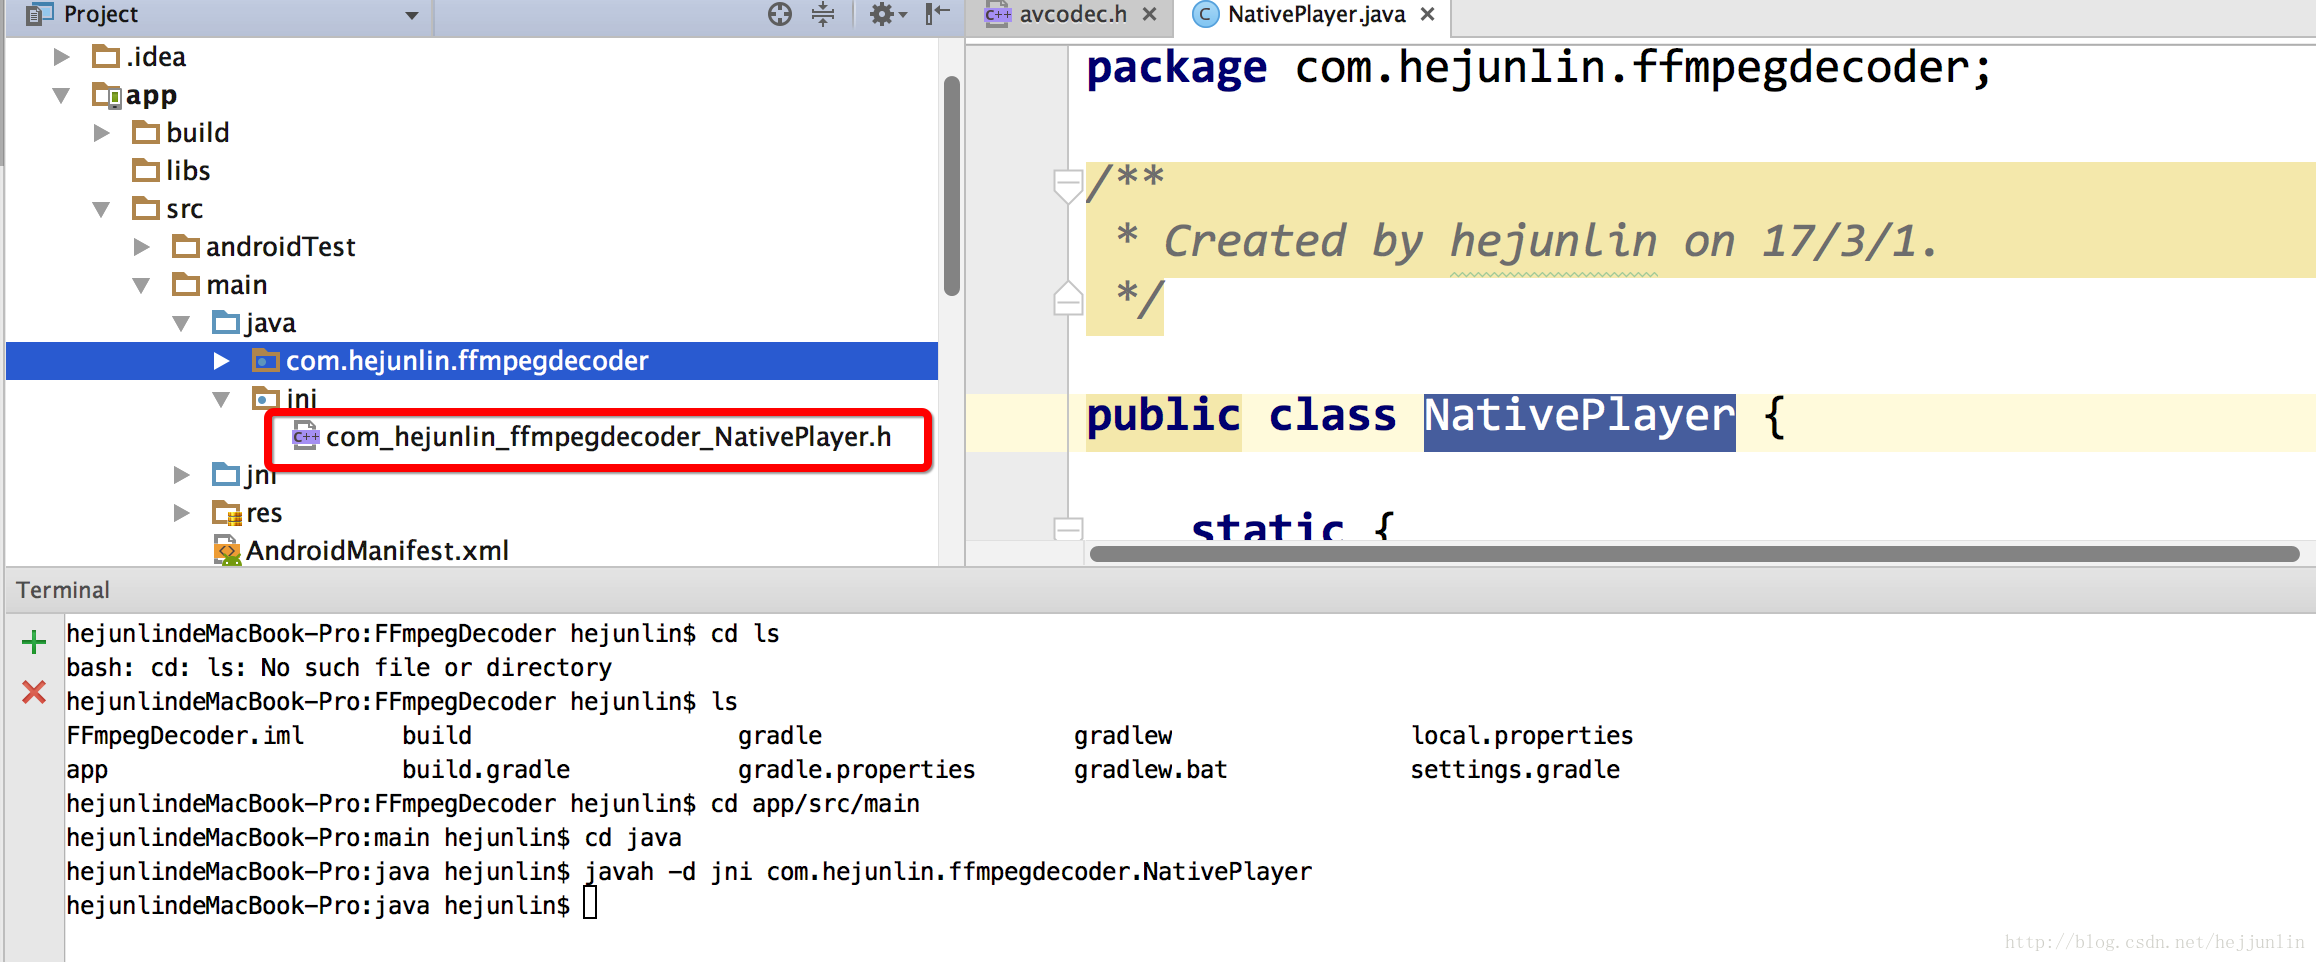
Task: Select the libs folder
Action: click(x=188, y=171)
